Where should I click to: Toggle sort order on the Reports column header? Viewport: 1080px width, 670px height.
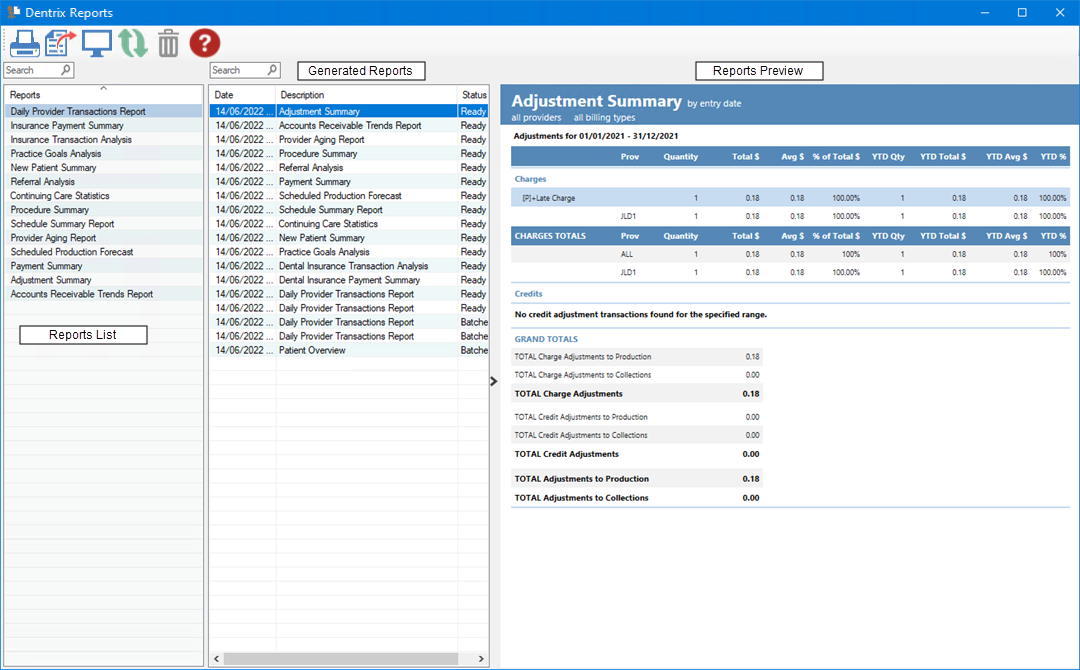coord(103,94)
